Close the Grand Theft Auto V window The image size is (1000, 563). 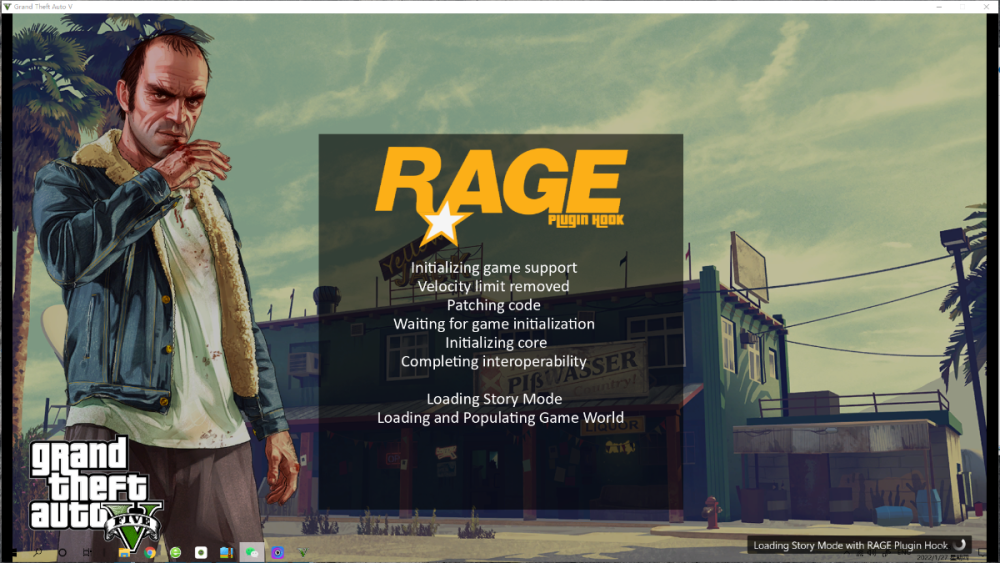(984, 6)
